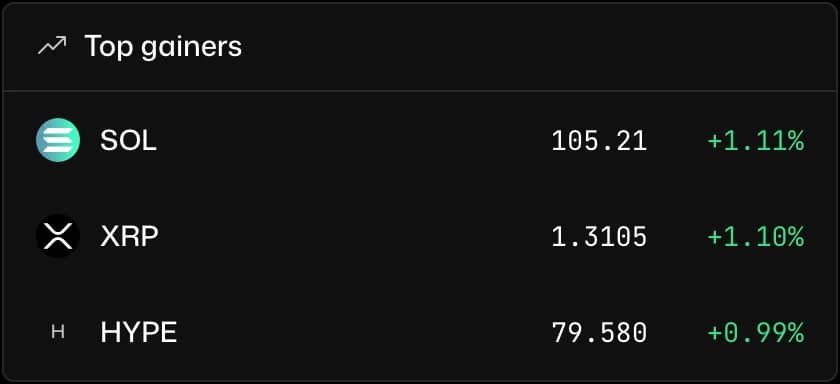Image resolution: width=840 pixels, height=384 pixels.
Task: Click SOL price 105.21
Action: tap(599, 141)
